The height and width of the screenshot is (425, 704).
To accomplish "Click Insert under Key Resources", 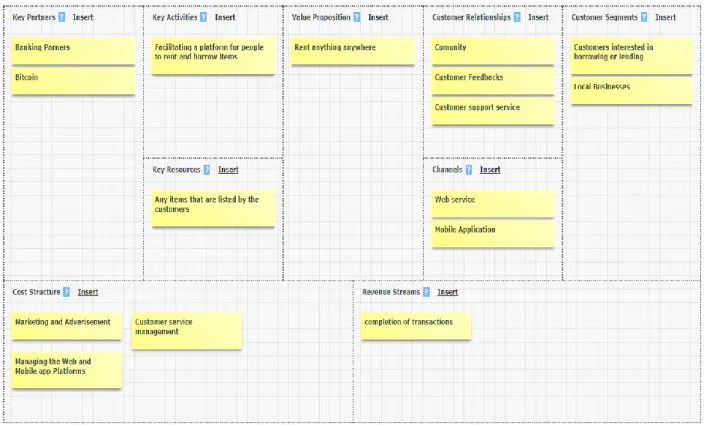I will 228,170.
